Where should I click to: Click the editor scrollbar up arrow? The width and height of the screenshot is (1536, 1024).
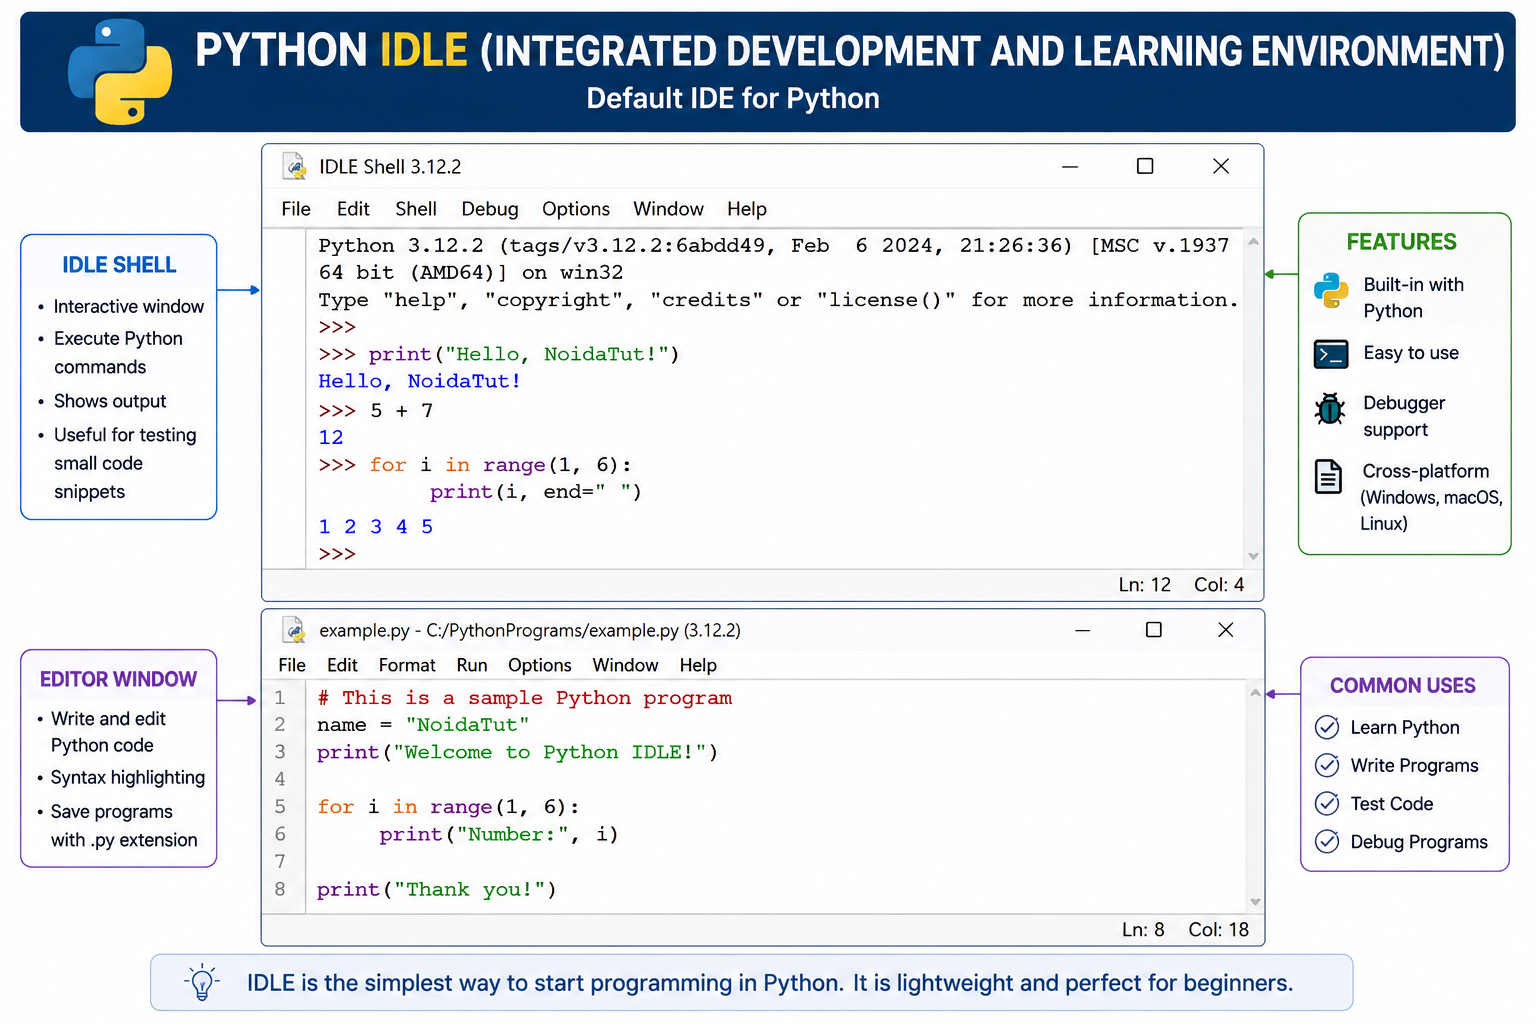point(1255,692)
